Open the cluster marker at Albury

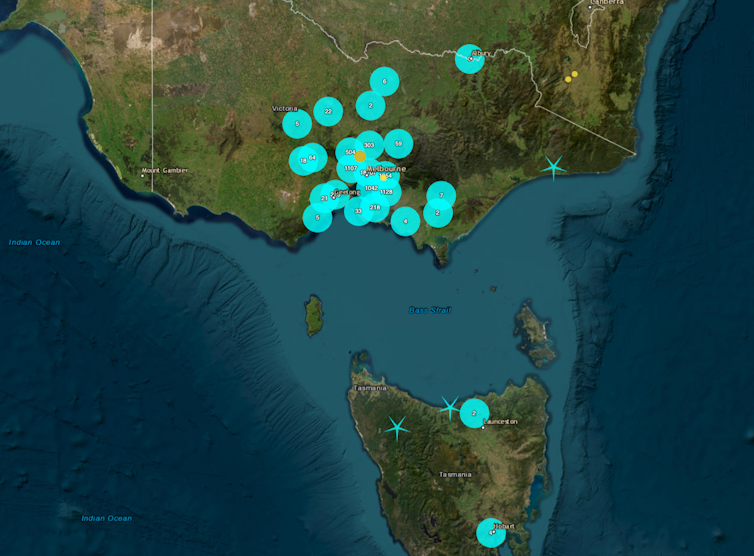pos(470,59)
